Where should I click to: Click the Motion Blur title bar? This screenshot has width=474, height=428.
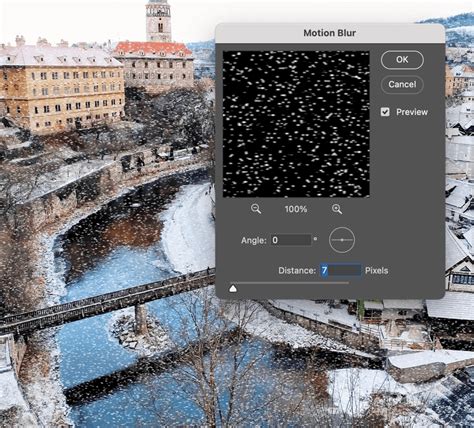330,33
